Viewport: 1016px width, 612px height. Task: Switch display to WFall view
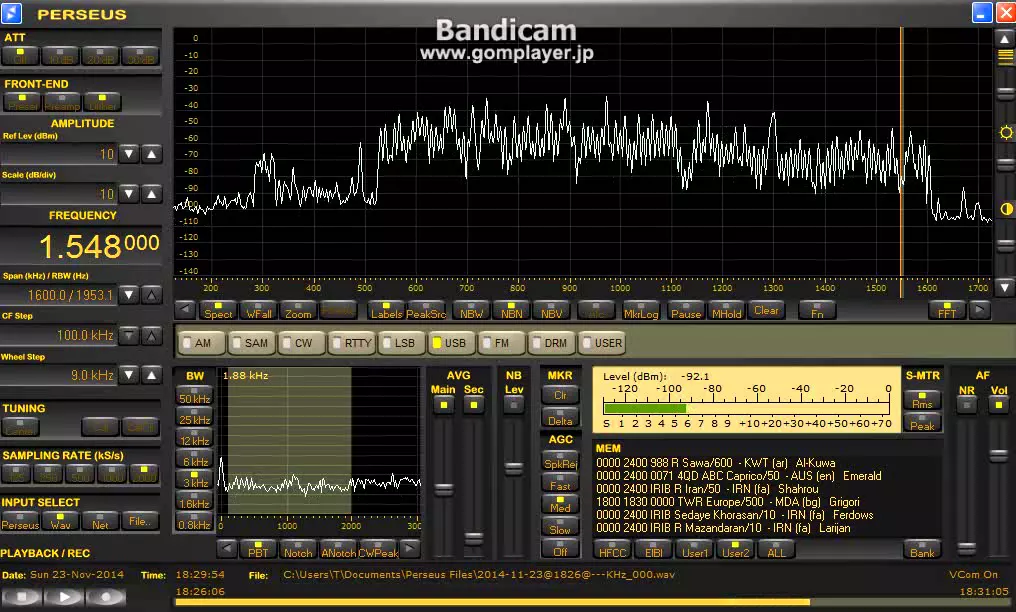tap(259, 310)
